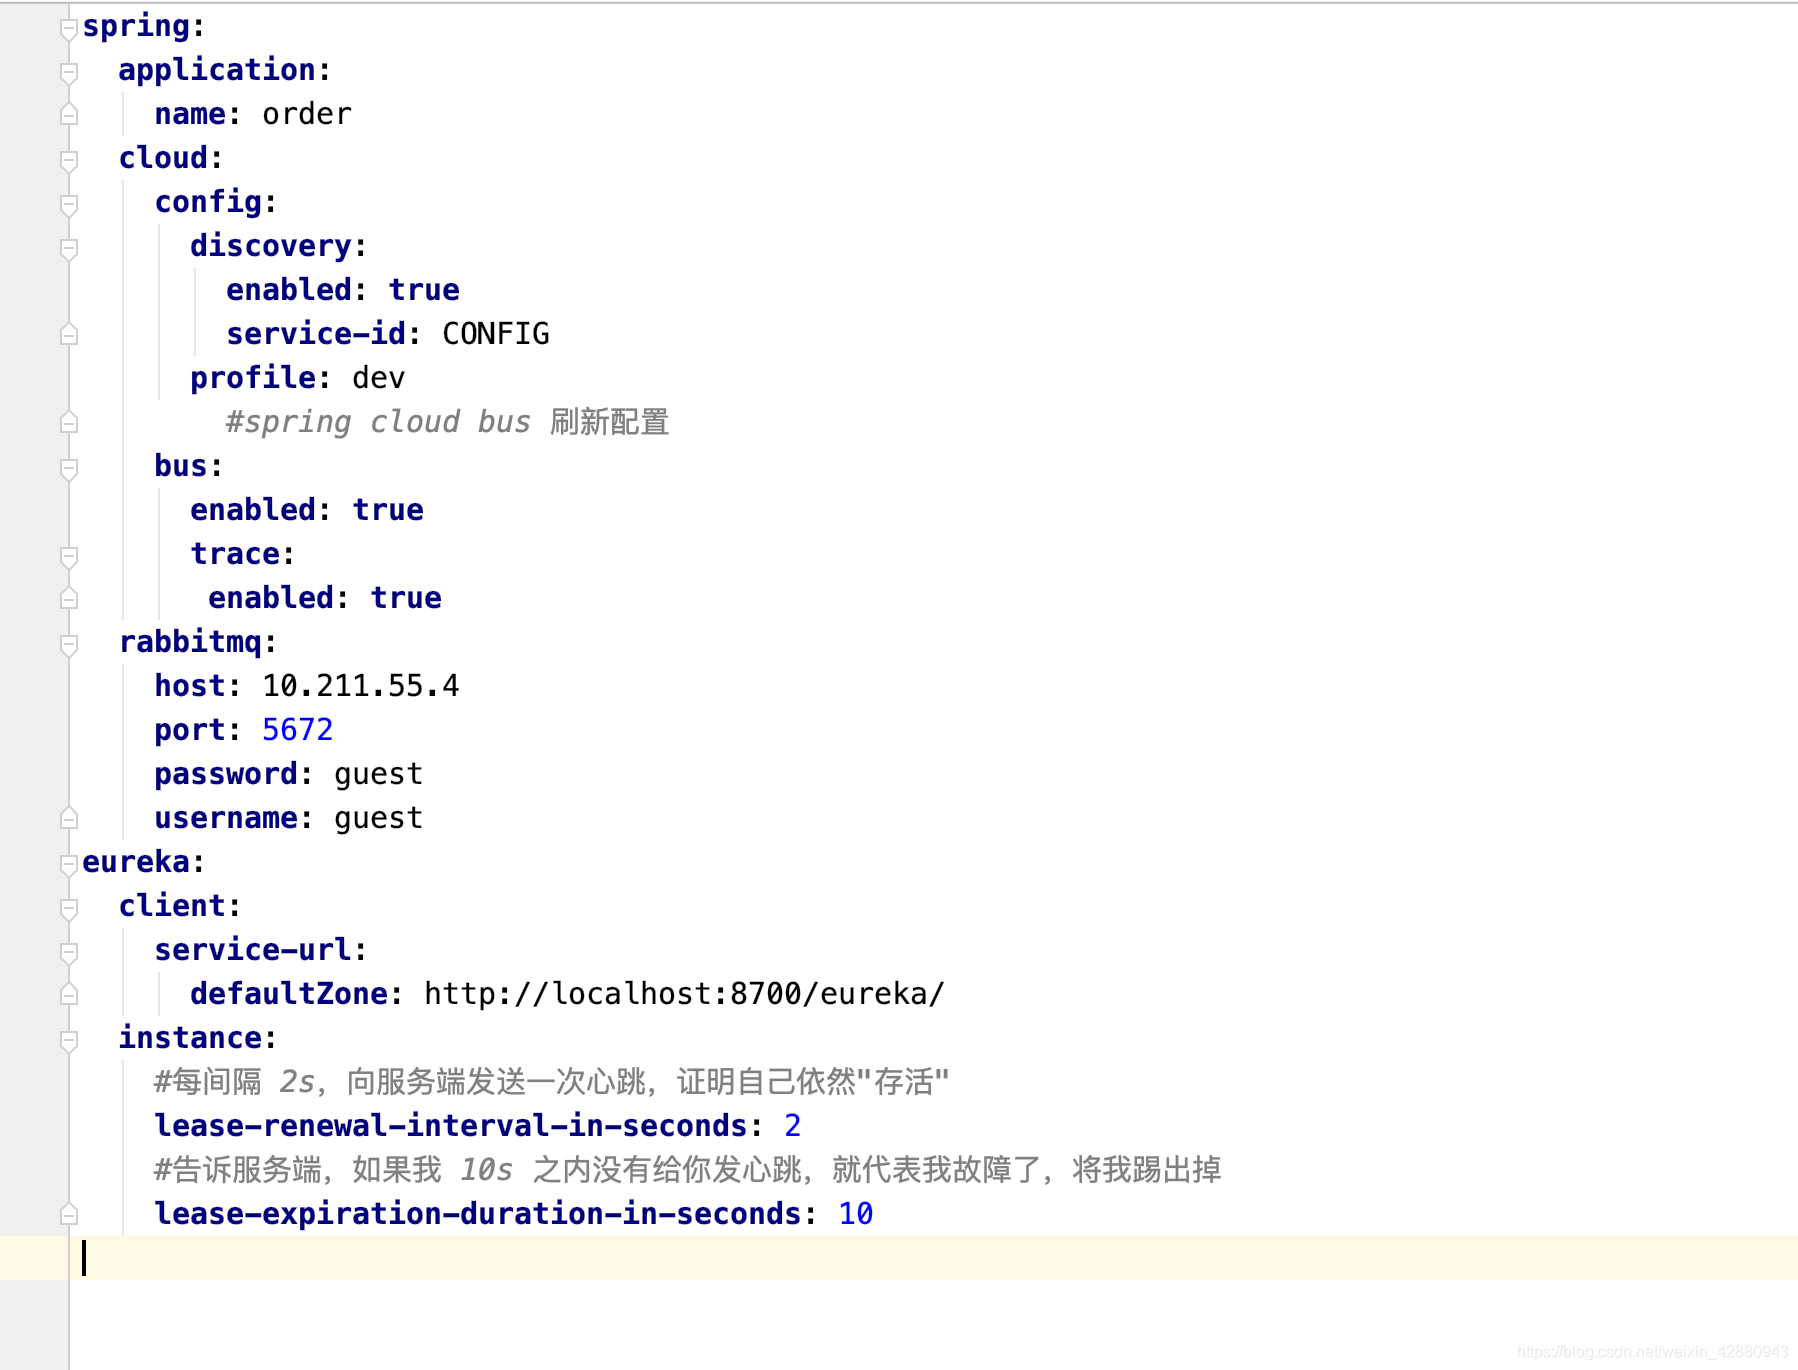Fold the trace block in gutter

(x=69, y=556)
